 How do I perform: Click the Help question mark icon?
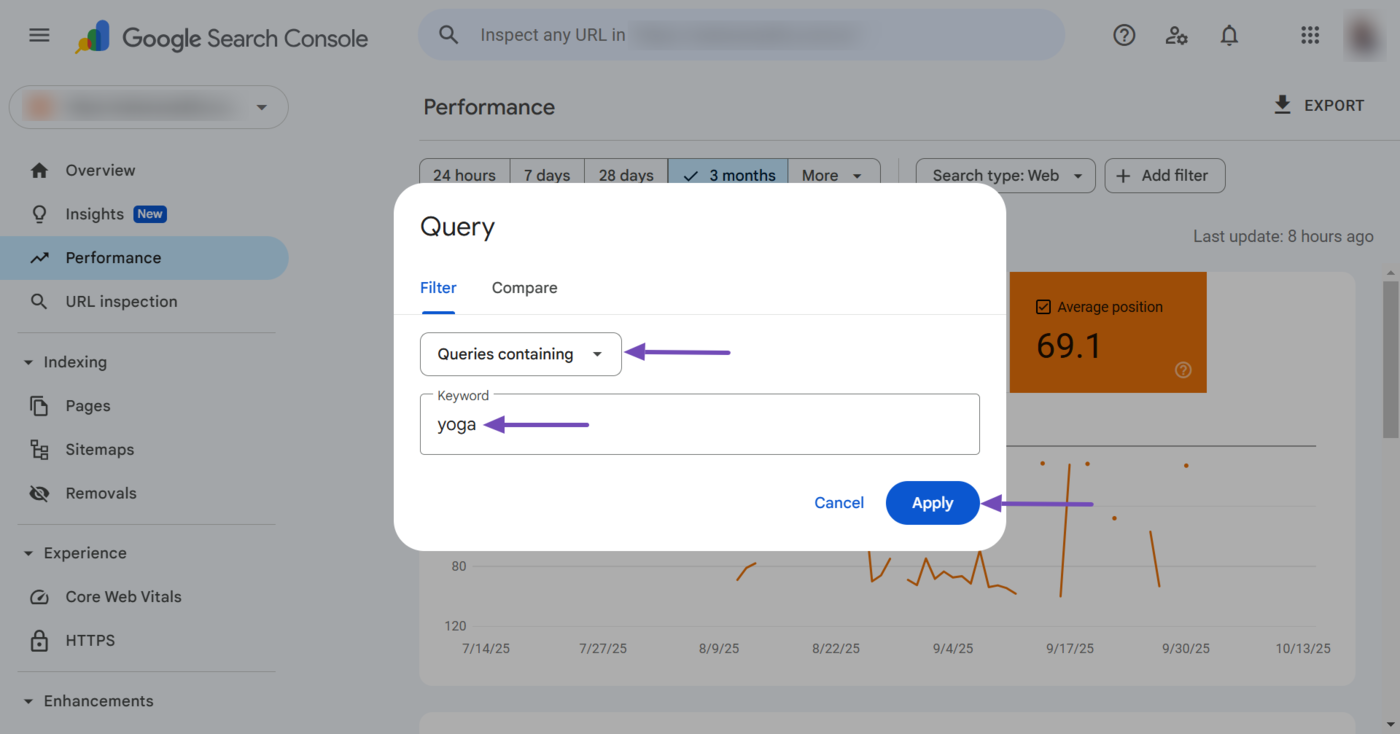click(x=1124, y=36)
